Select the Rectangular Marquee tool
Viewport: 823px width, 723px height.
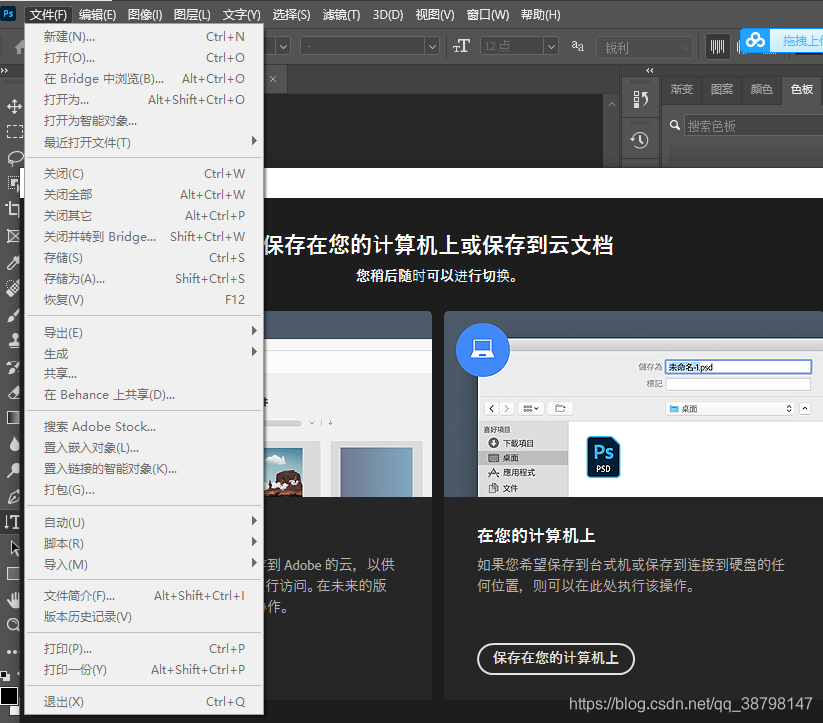click(14, 131)
